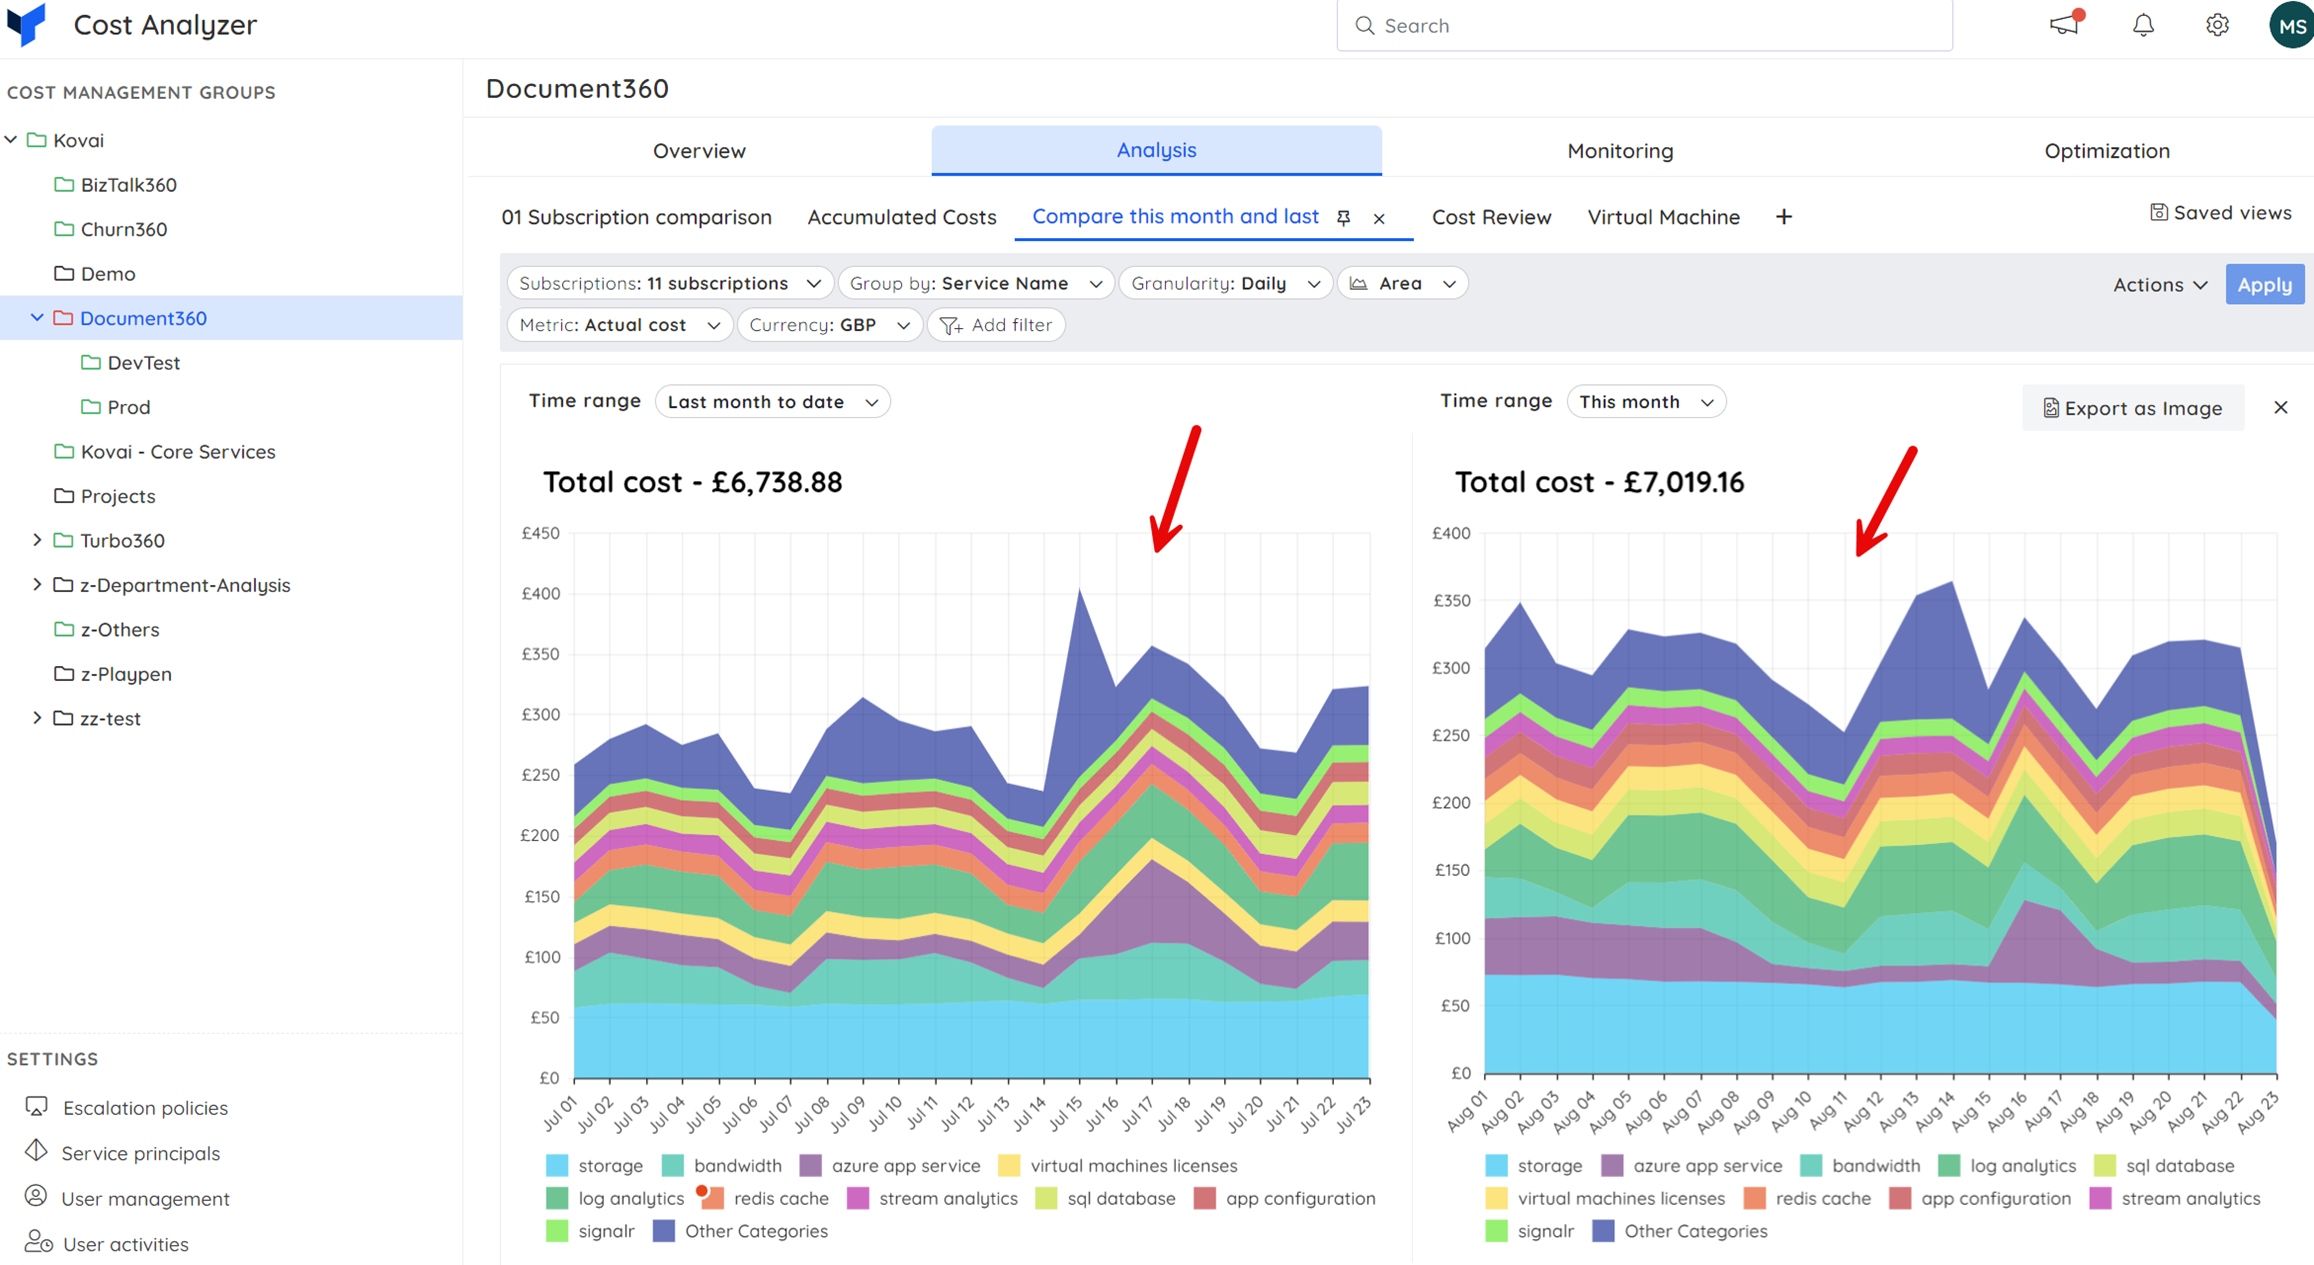Open the Virtual Machine view

(x=1664, y=217)
